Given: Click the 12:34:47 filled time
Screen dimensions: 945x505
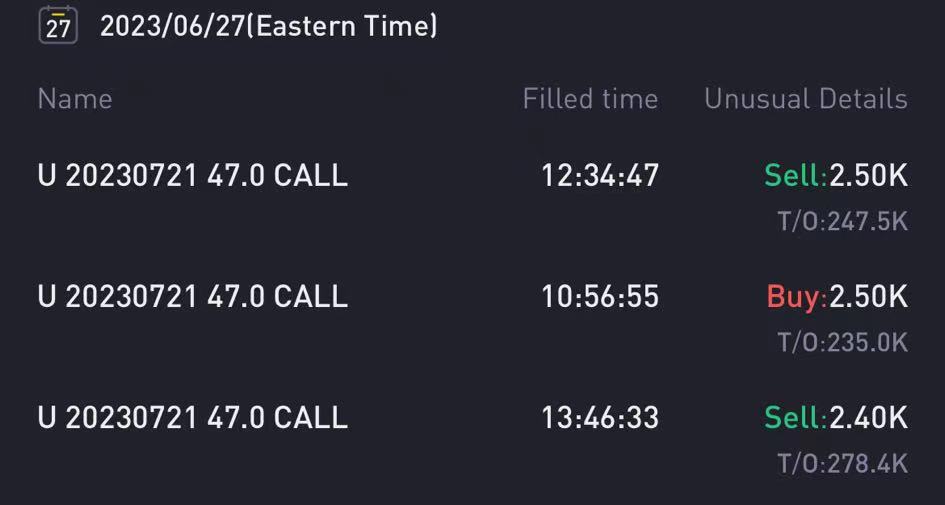Looking at the screenshot, I should click(x=600, y=176).
